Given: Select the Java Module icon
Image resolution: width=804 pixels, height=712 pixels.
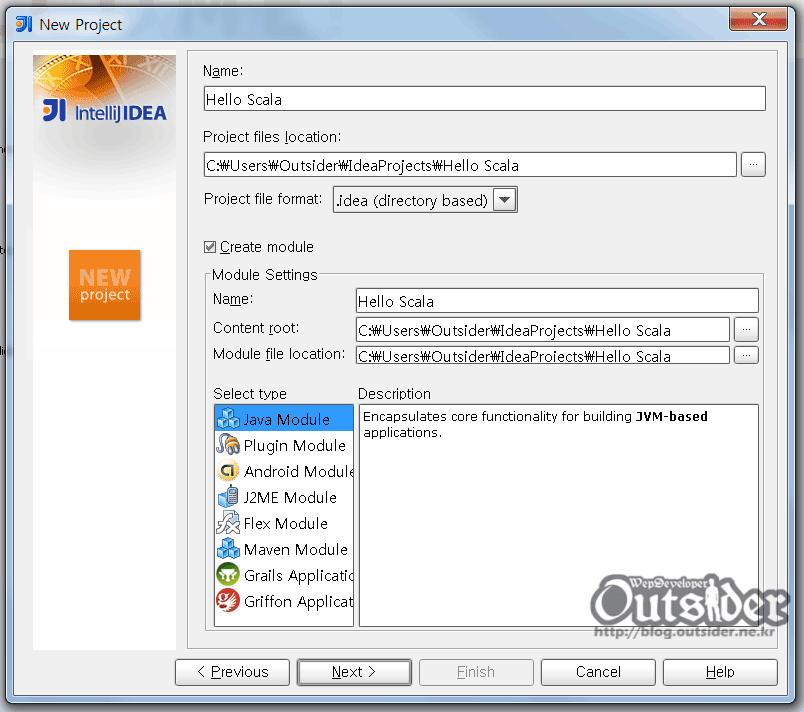Looking at the screenshot, I should [228, 418].
